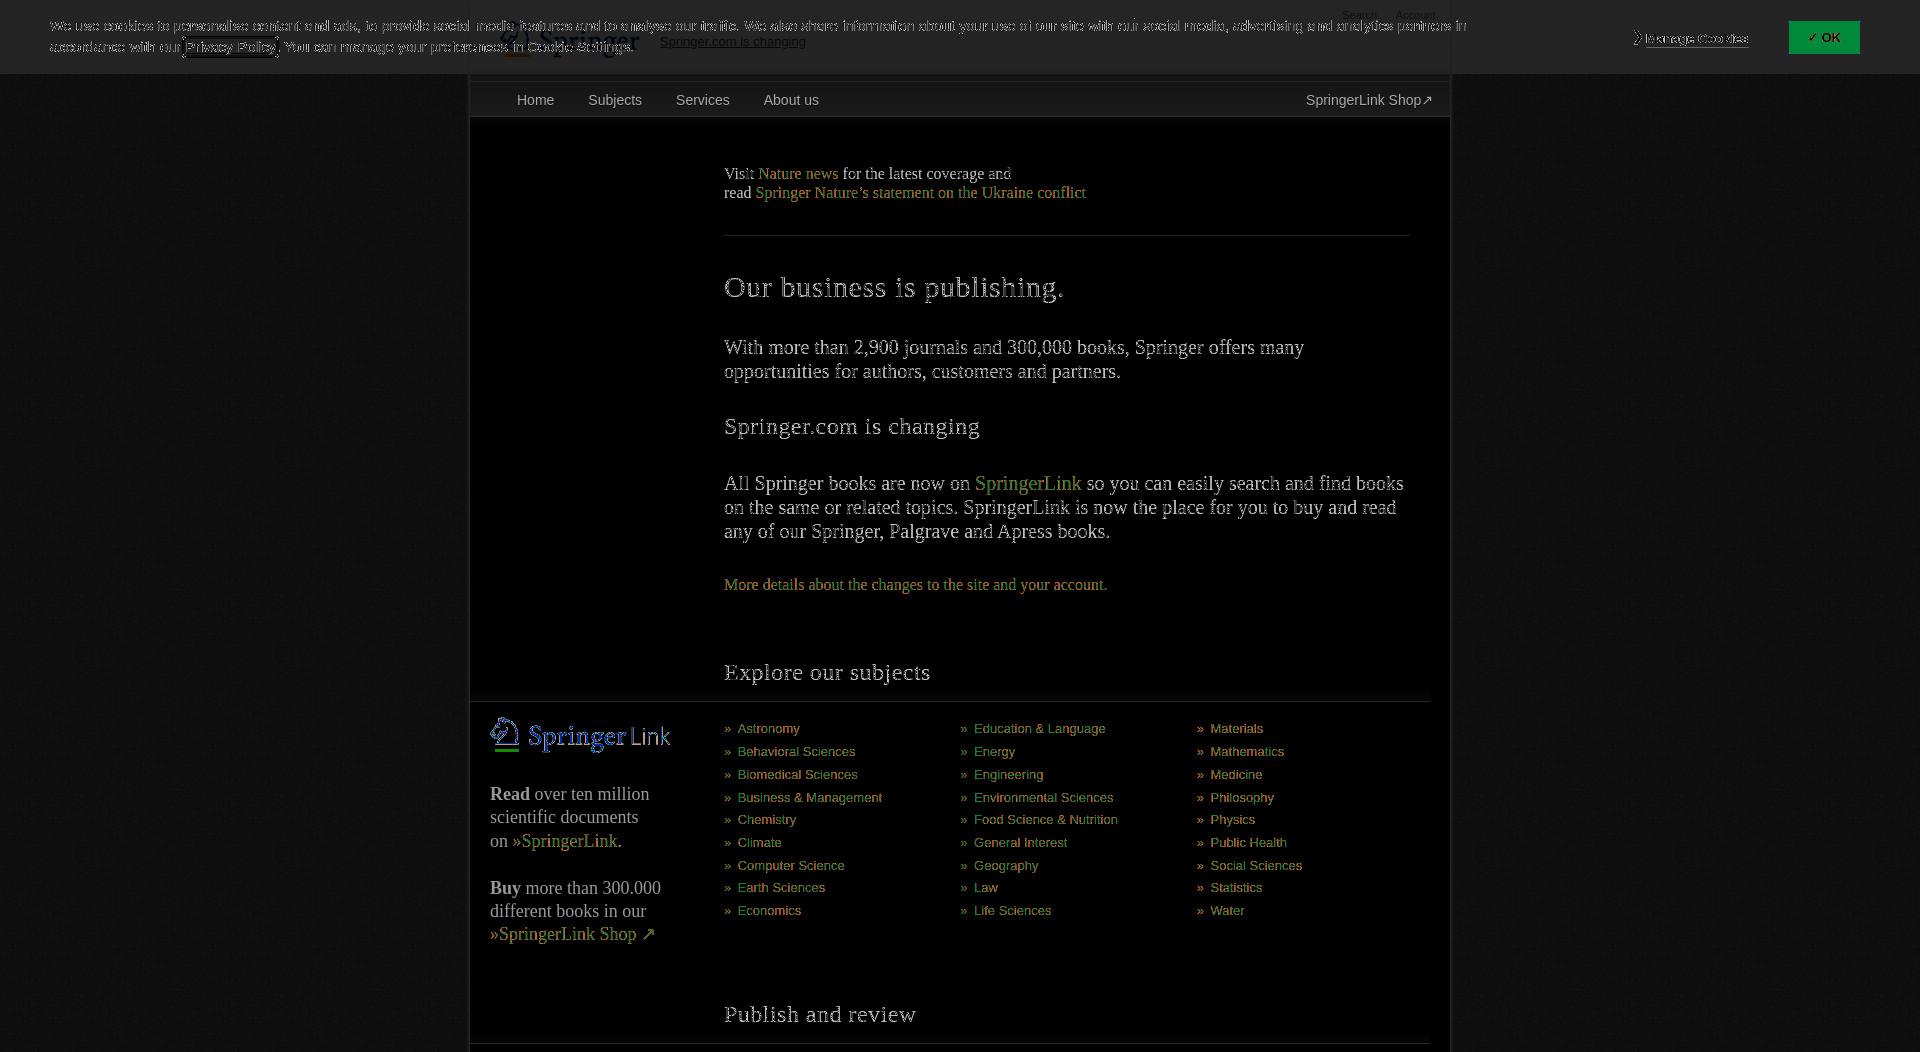The width and height of the screenshot is (1920, 1052).
Task: Browse the Social Sciences subject
Action: (x=1255, y=866)
